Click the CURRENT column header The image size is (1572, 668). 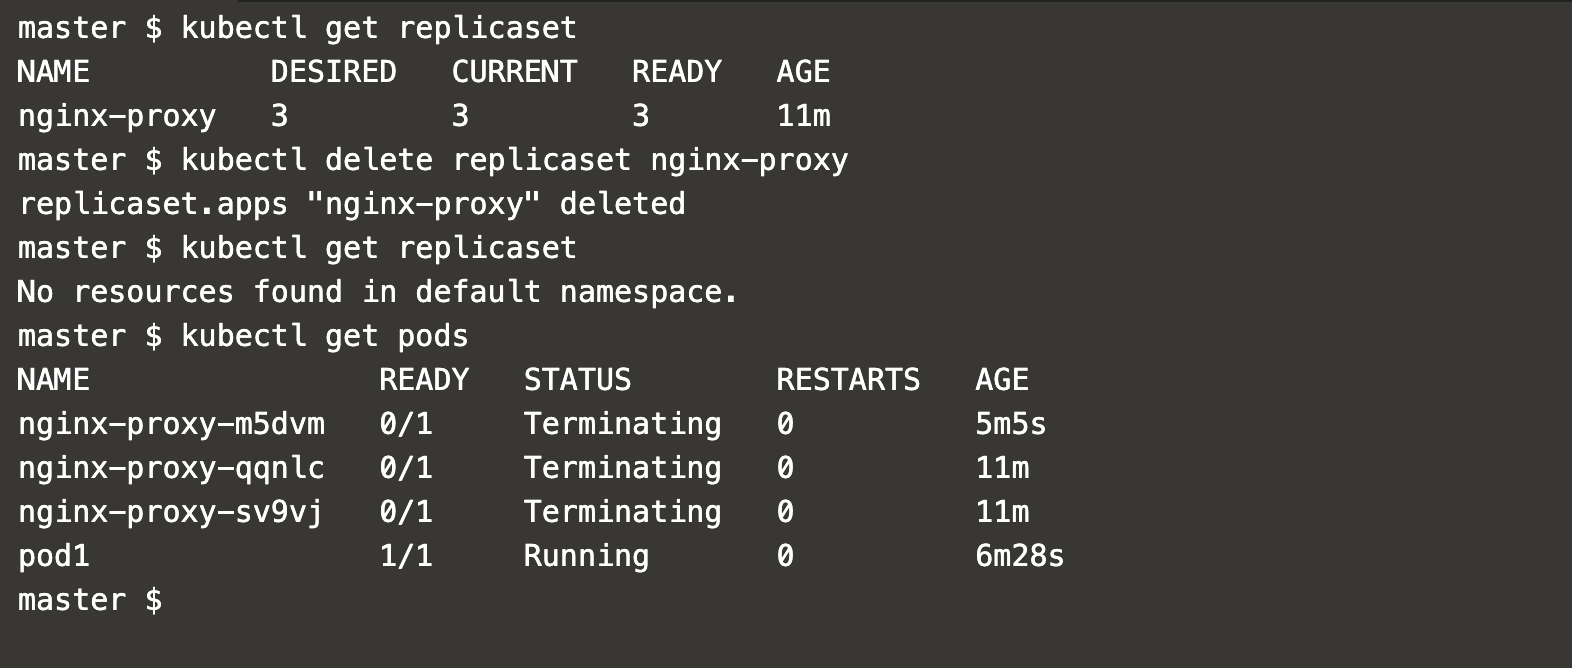coord(514,72)
